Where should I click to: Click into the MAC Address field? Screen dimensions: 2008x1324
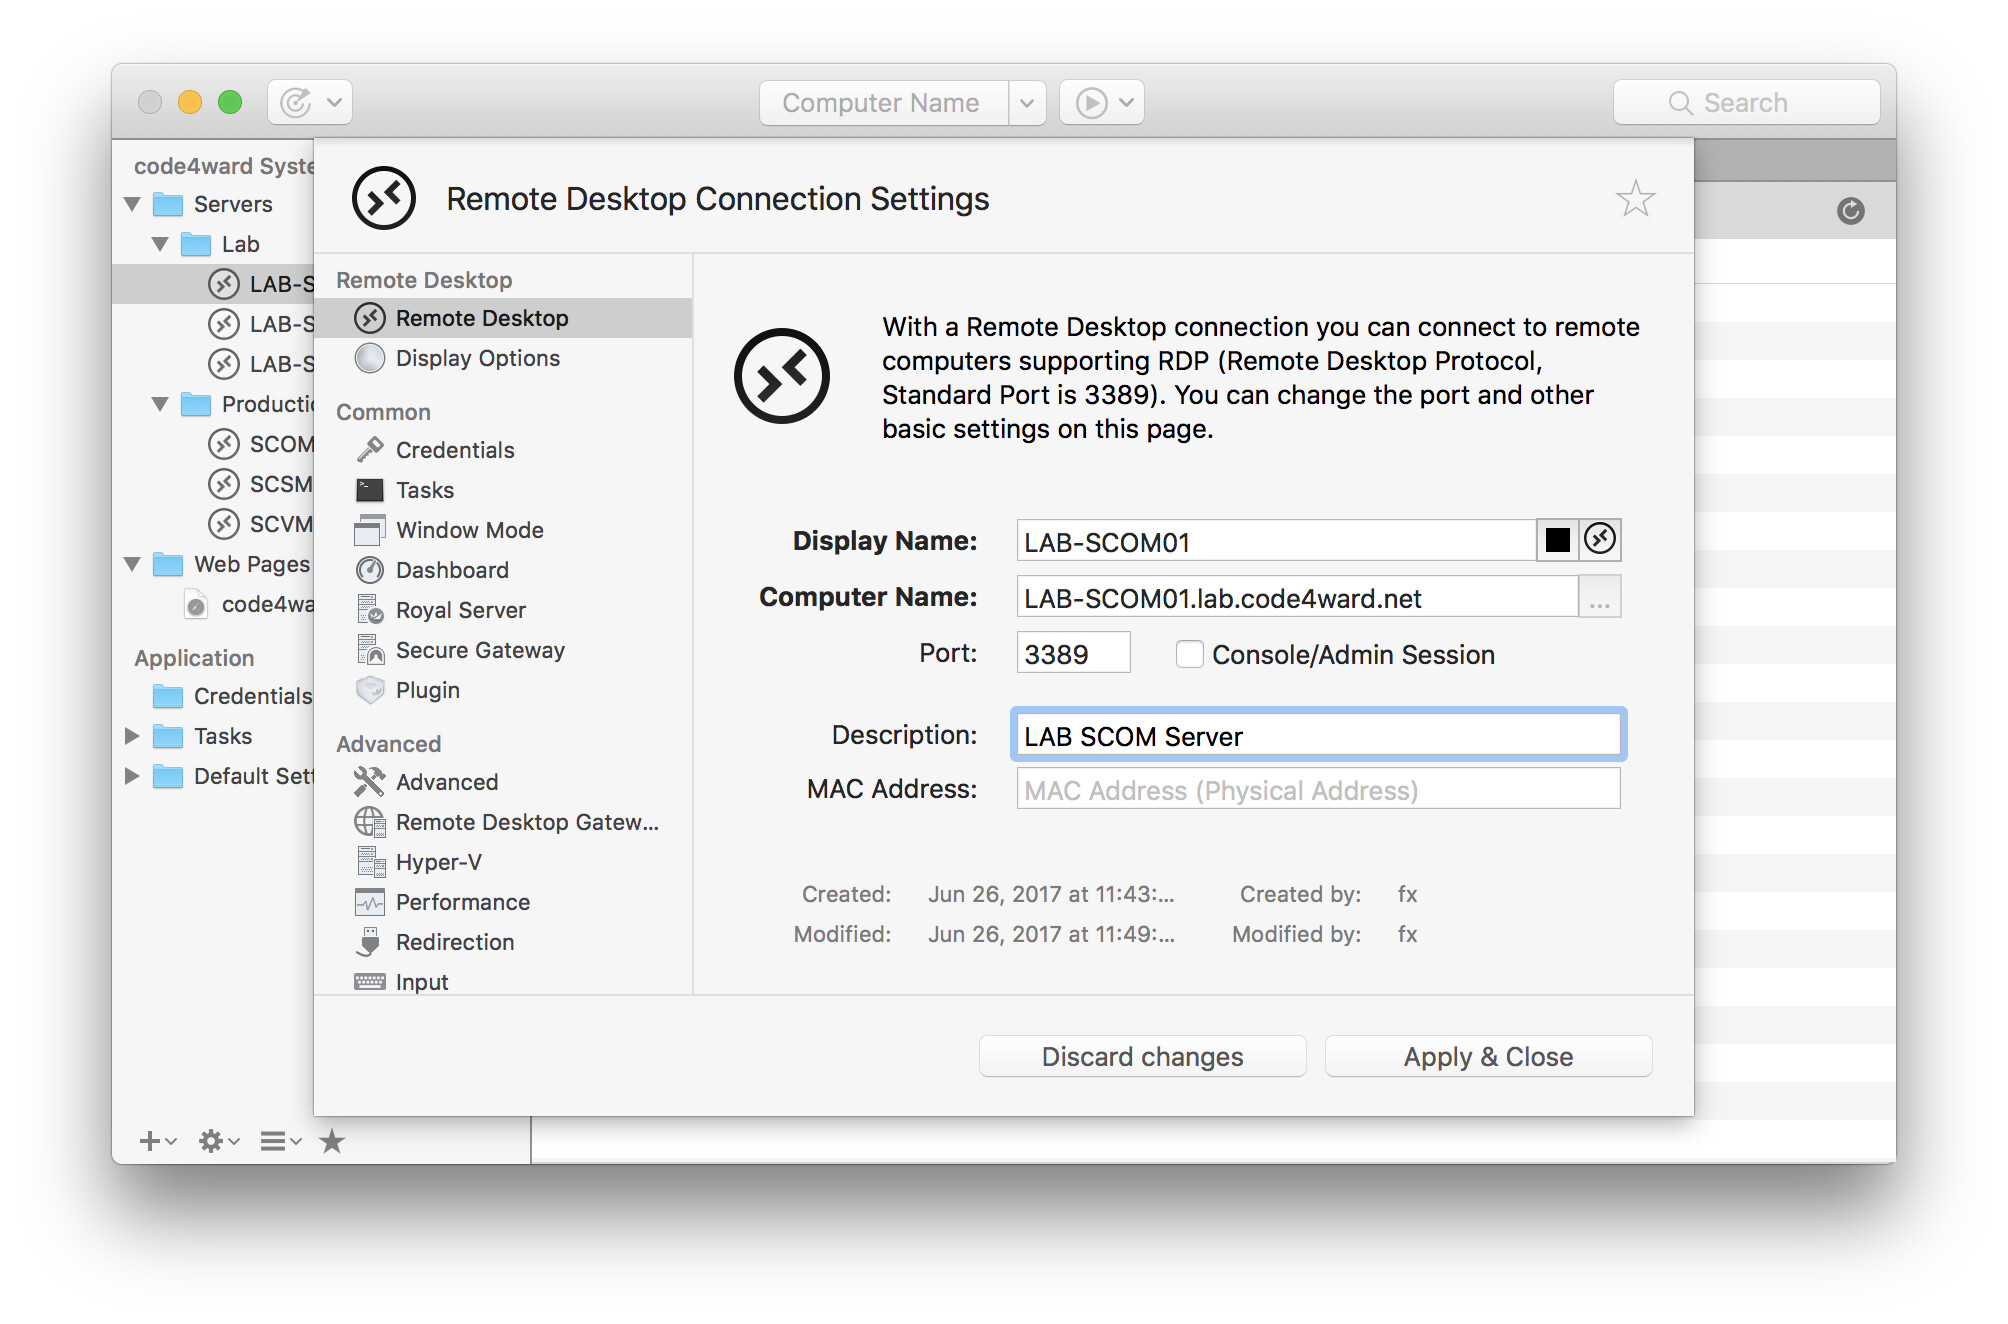click(x=1317, y=790)
